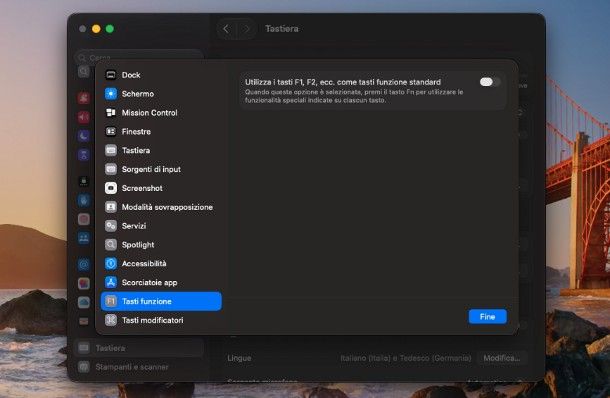The width and height of the screenshot is (610, 398).
Task: Click the Sorgenti di input icon
Action: pos(111,169)
